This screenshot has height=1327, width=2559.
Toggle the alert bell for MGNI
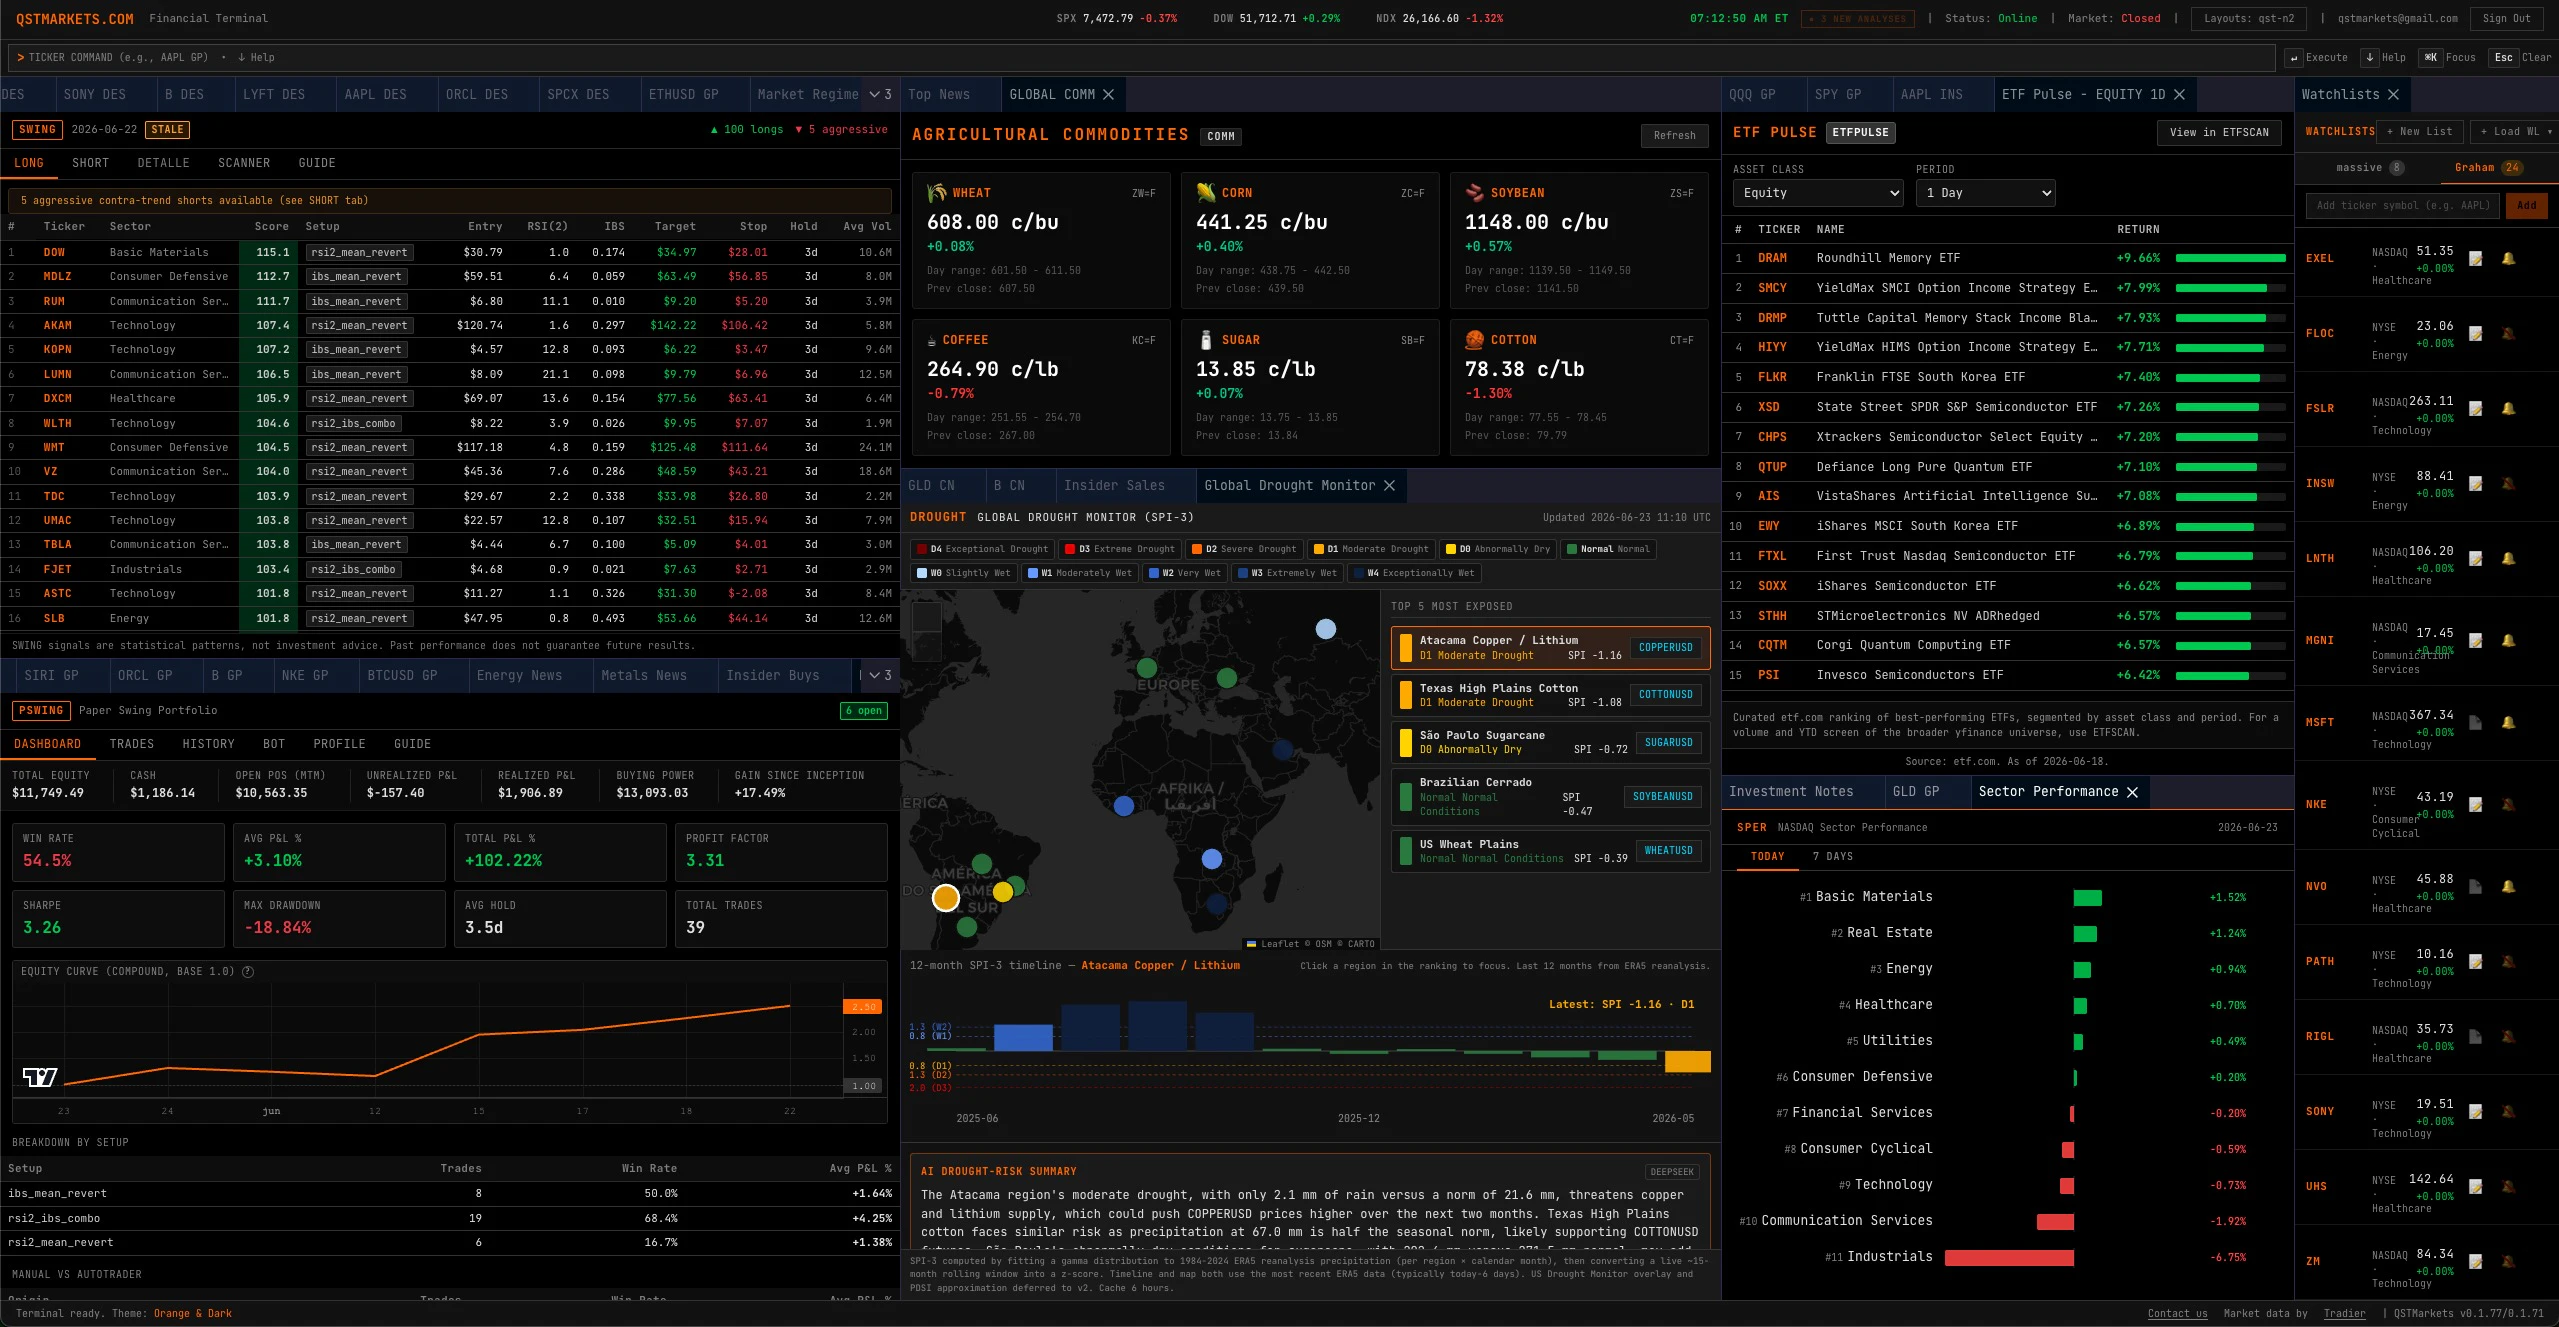2508,641
